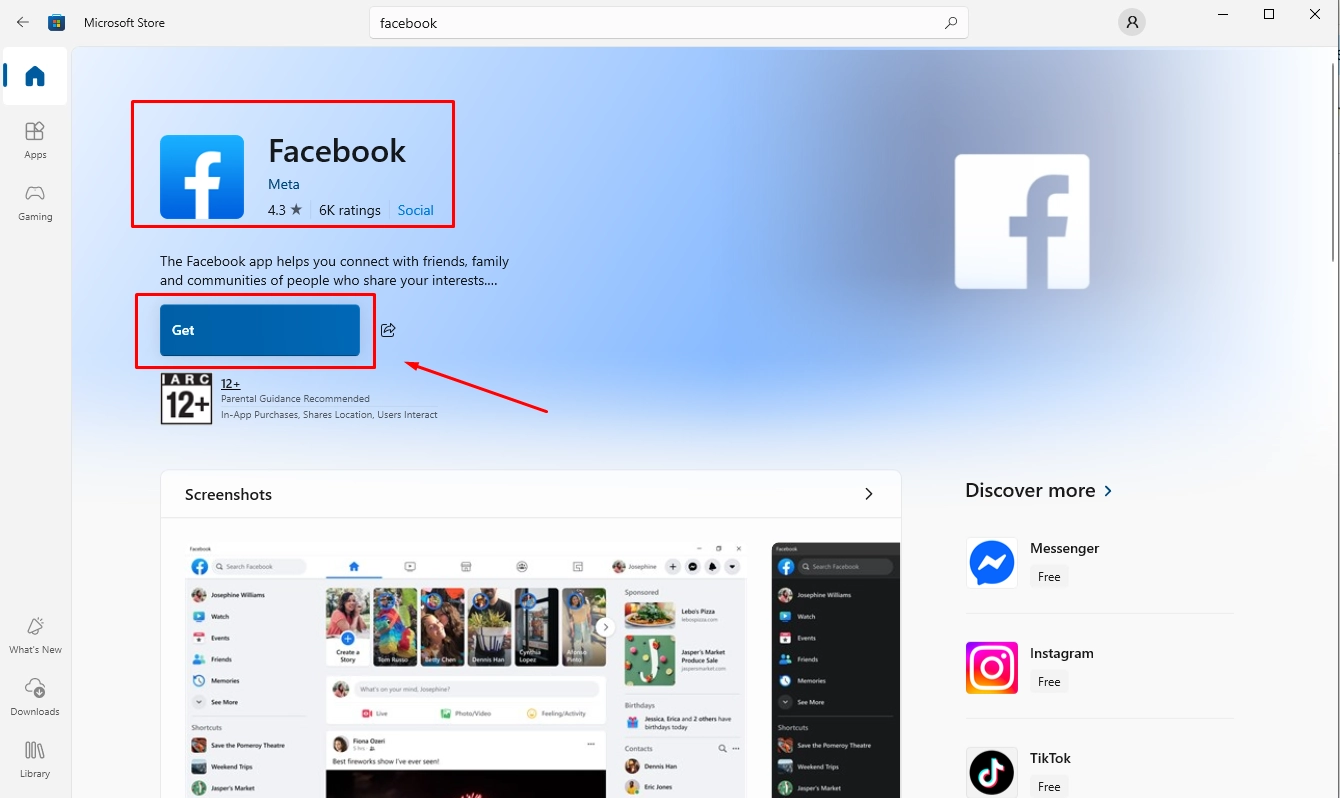Click the search box containing facebook
Screen dimensions: 1340x798
[x=669, y=23]
